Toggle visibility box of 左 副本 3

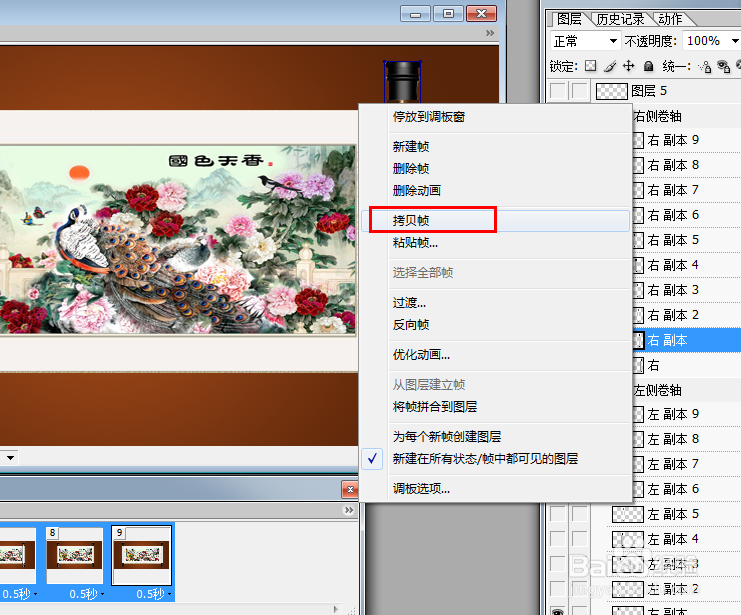[558, 563]
